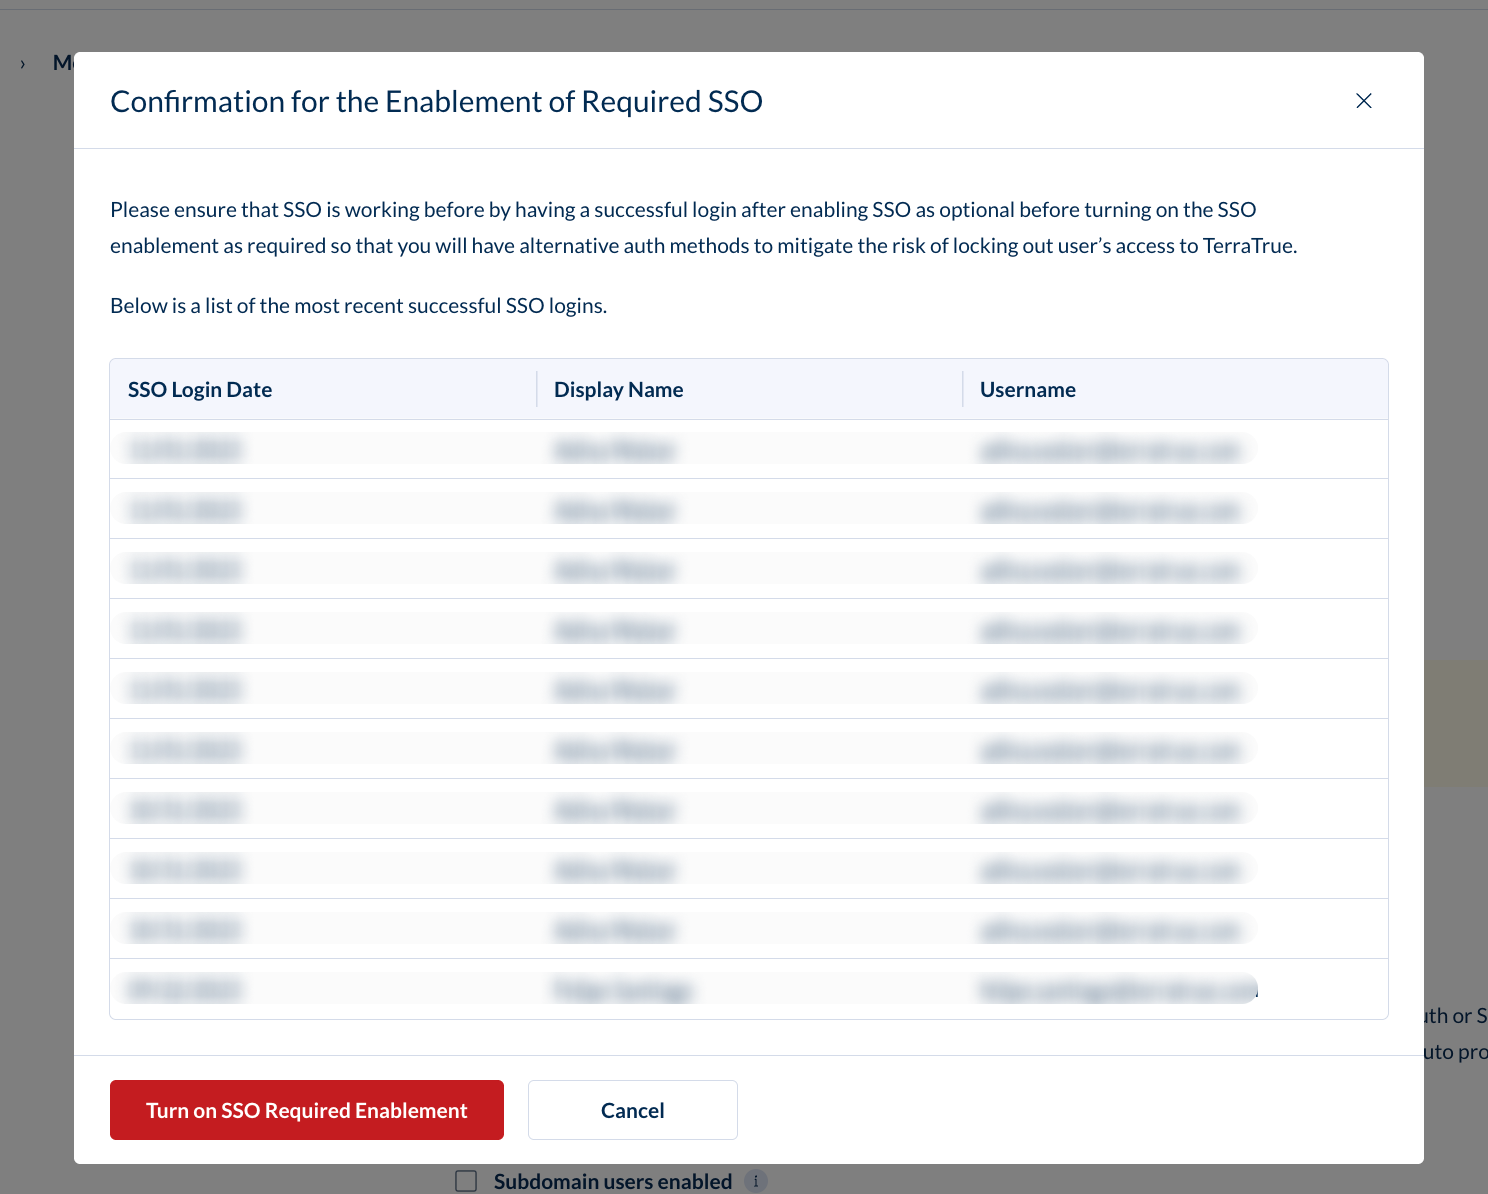Close the SSO confirmation dialog
This screenshot has width=1488, height=1194.
1363,101
